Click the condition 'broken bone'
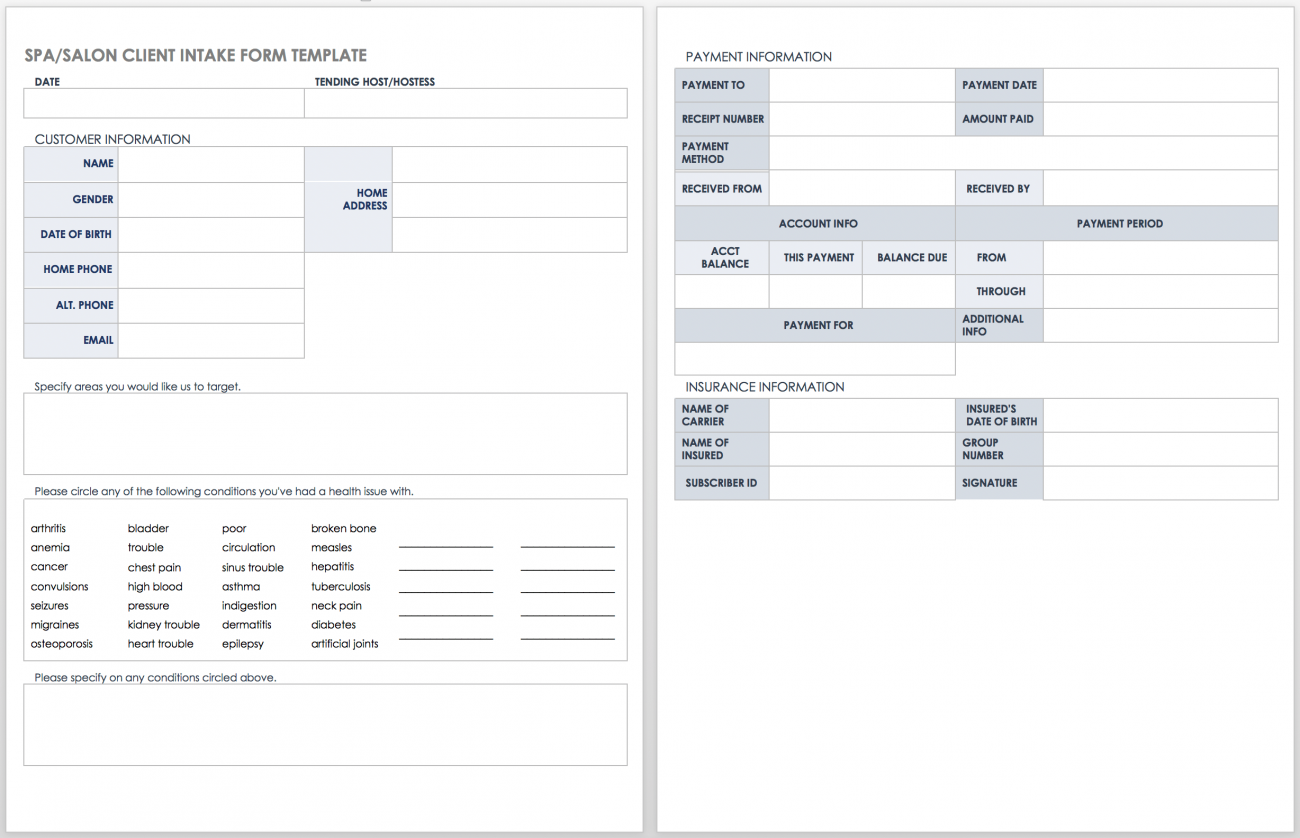 [344, 528]
